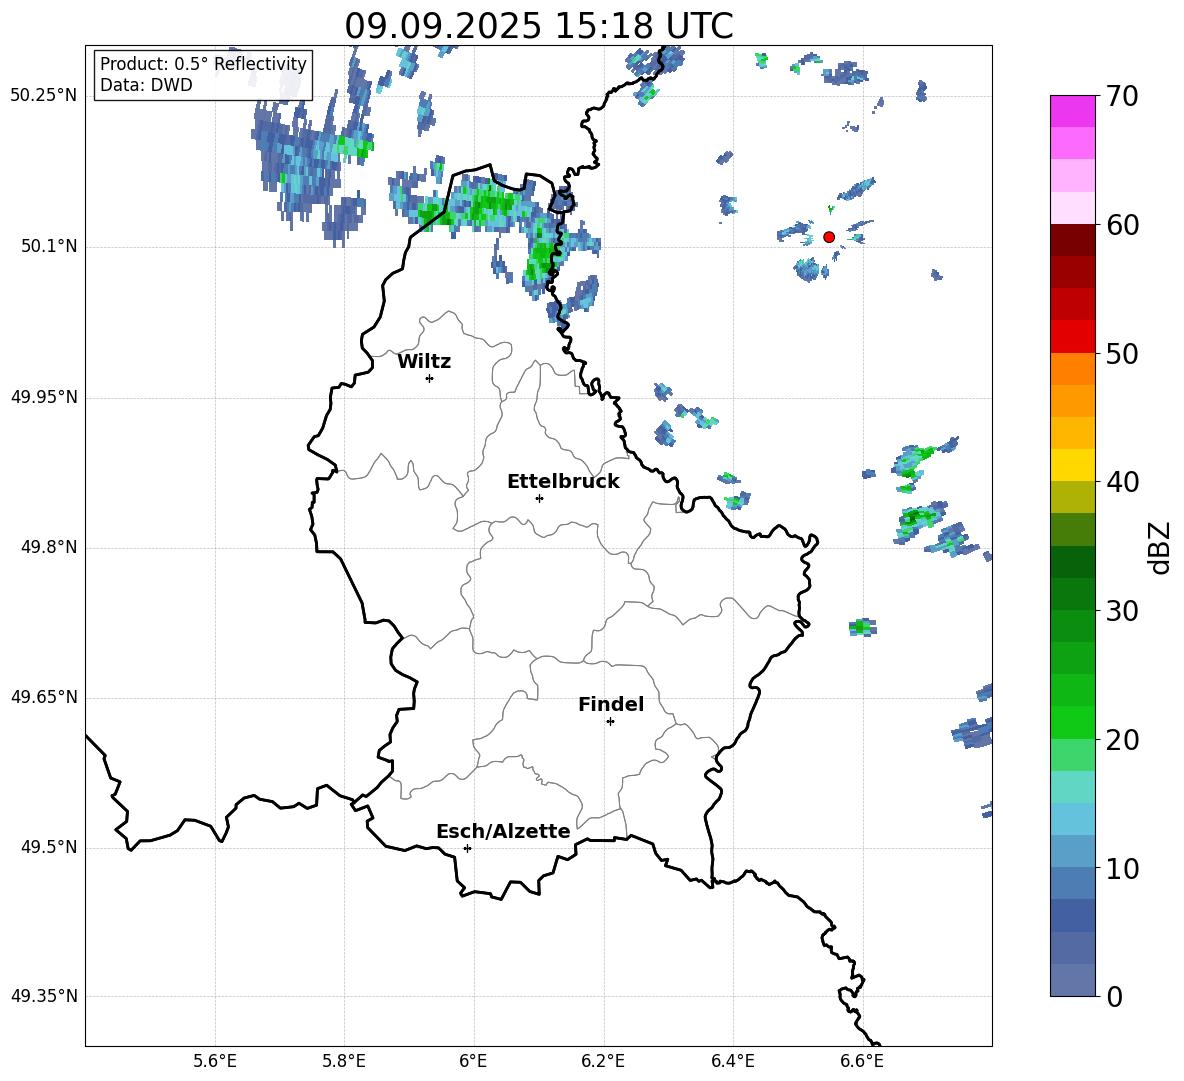Click the Wiltz city label
Viewport: 1184px width, 1081px height.
[424, 362]
